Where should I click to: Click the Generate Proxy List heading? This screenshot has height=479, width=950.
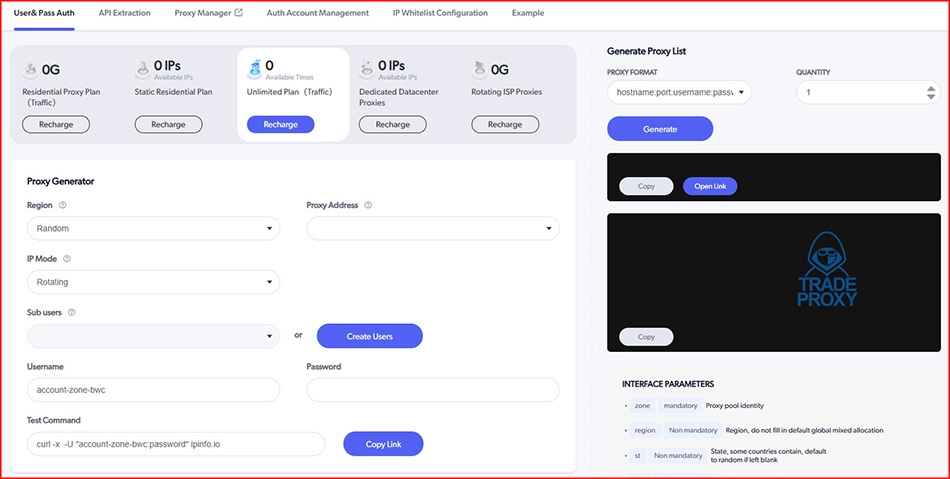pyautogui.click(x=646, y=51)
